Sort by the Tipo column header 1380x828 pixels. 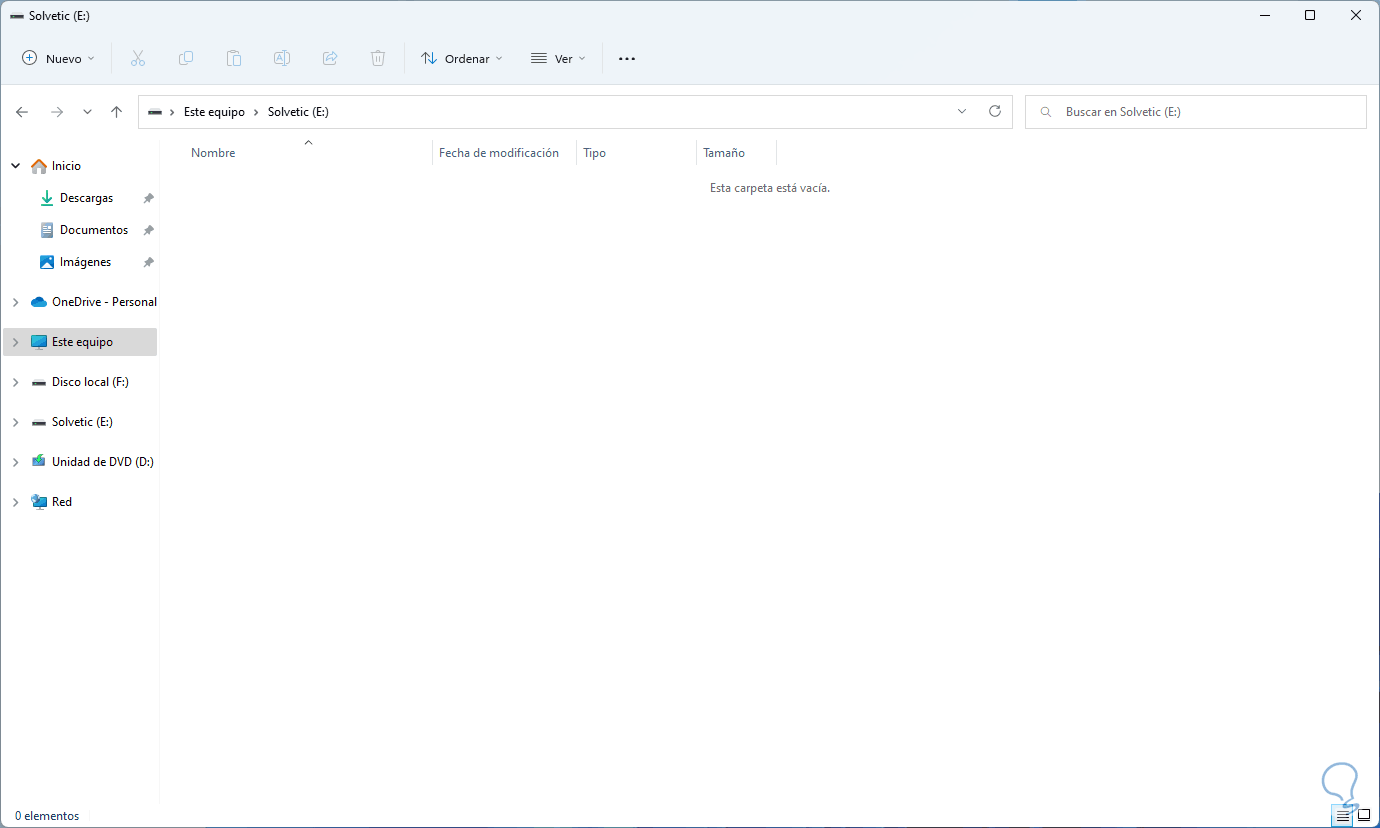(595, 153)
